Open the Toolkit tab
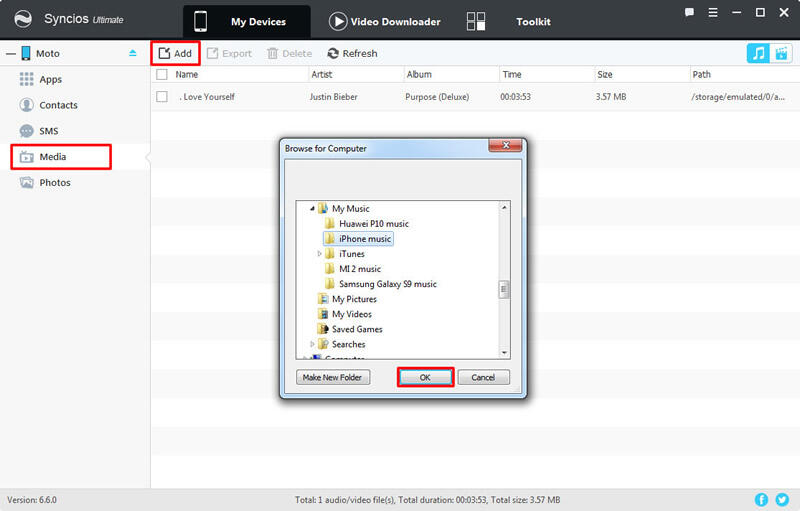 (x=532, y=21)
